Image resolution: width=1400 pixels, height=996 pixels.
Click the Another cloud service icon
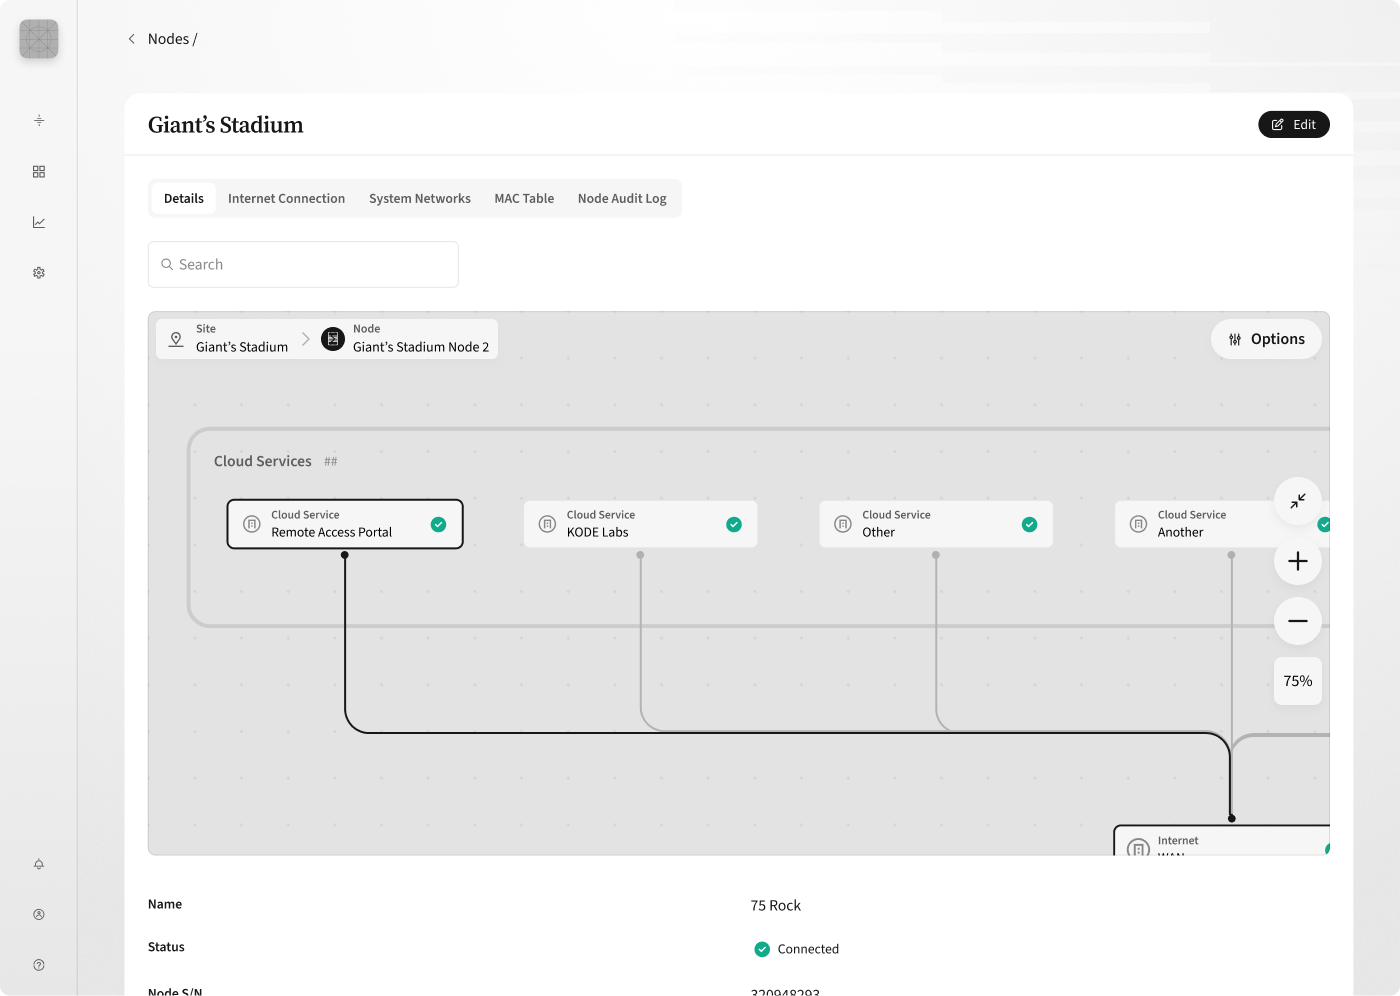point(1138,524)
